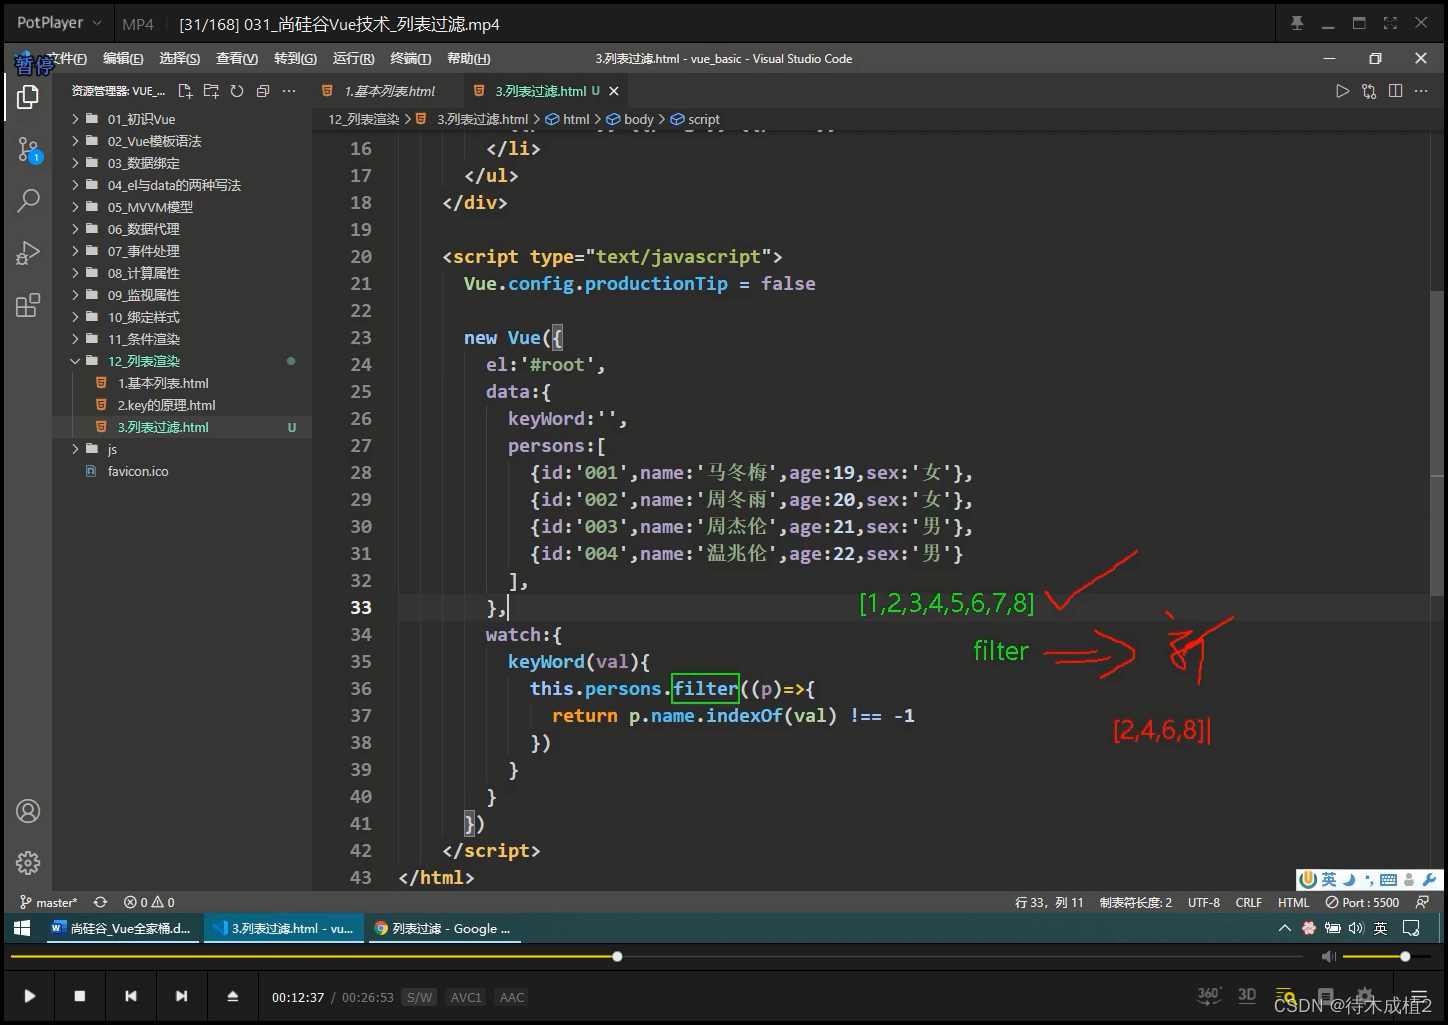This screenshot has width=1448, height=1025.
Task: Toggle S/W decoder indicator
Action: pyautogui.click(x=419, y=997)
